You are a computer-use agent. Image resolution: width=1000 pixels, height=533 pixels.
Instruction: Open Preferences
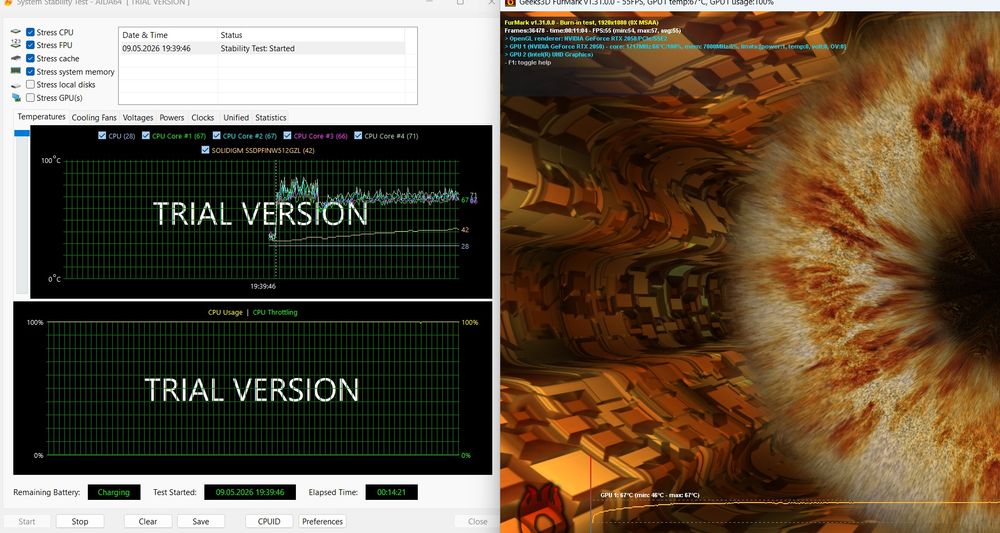(322, 521)
